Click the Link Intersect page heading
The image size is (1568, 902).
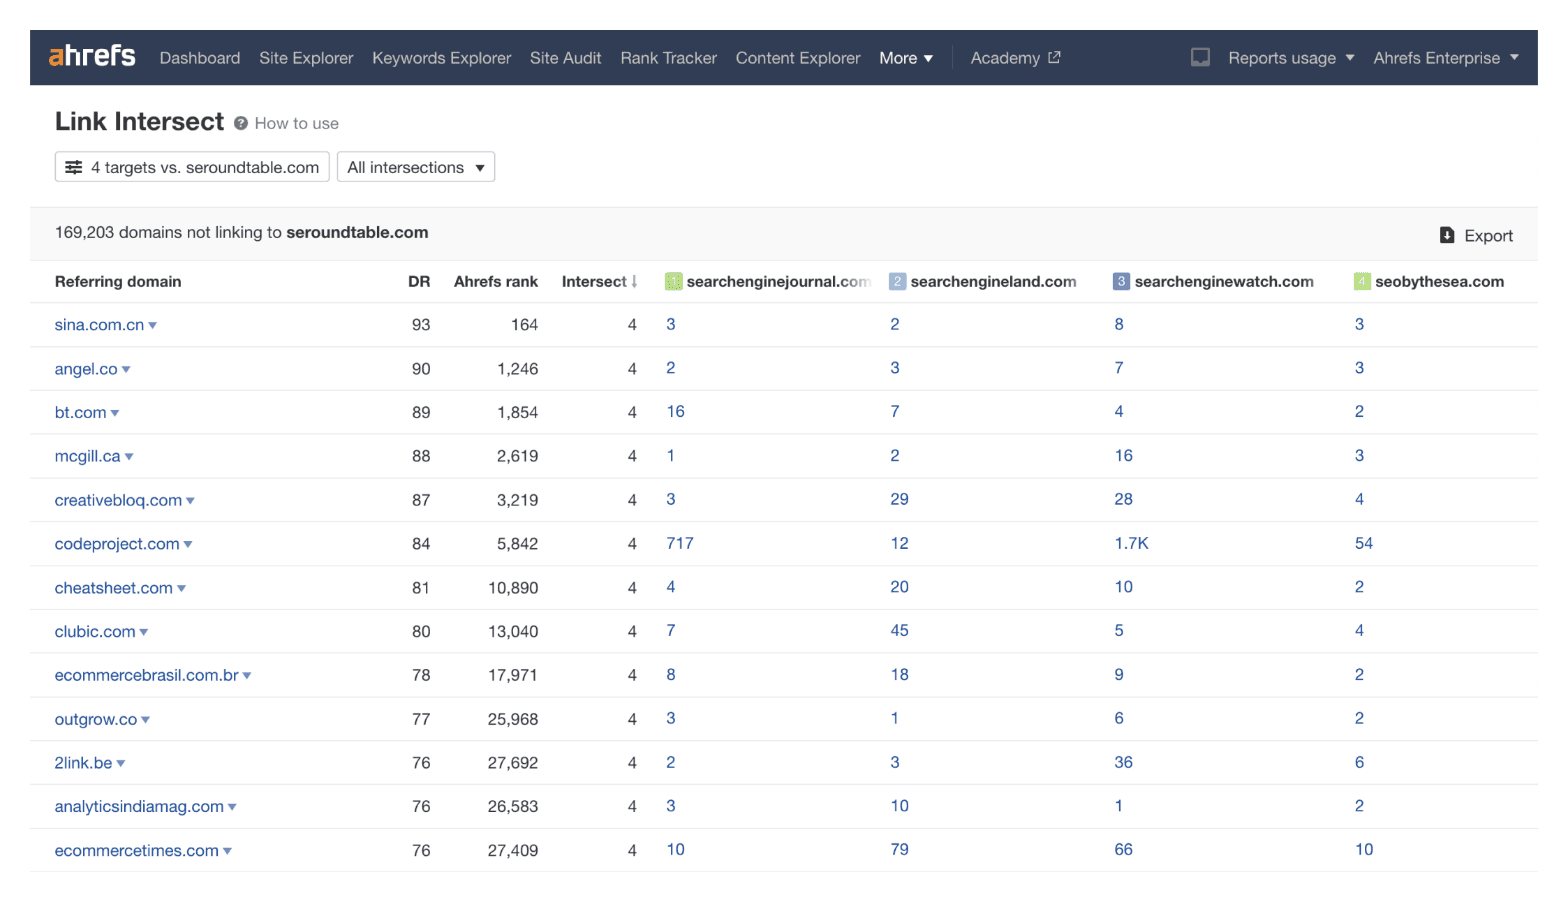coord(139,122)
